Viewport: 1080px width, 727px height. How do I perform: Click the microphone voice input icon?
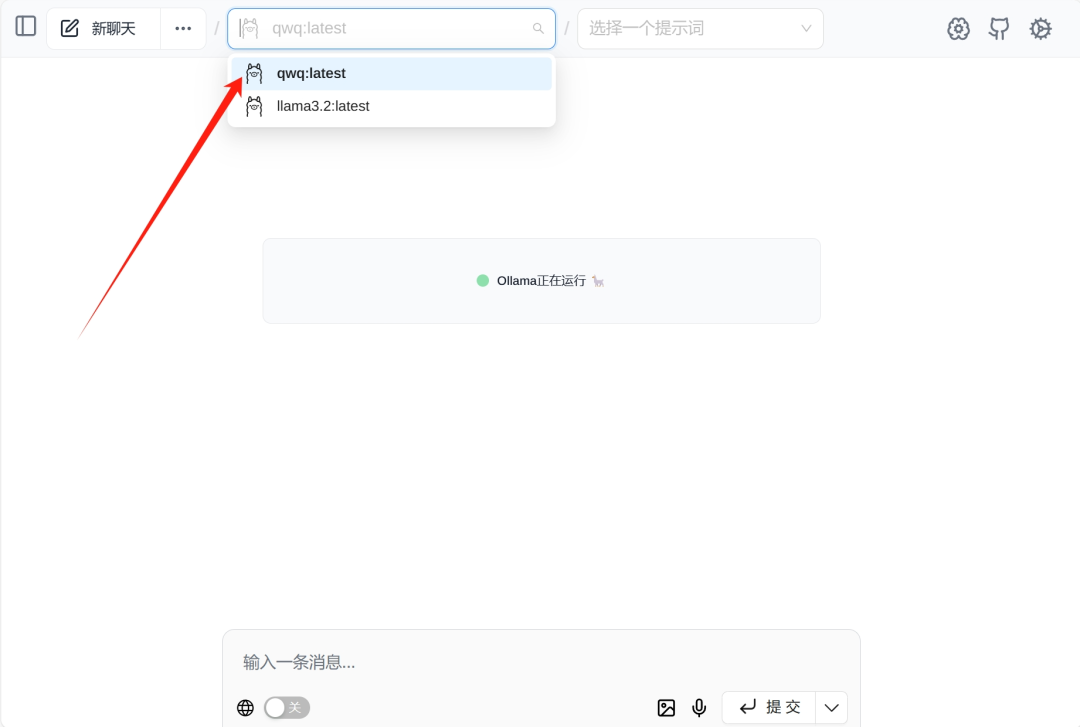pos(698,707)
